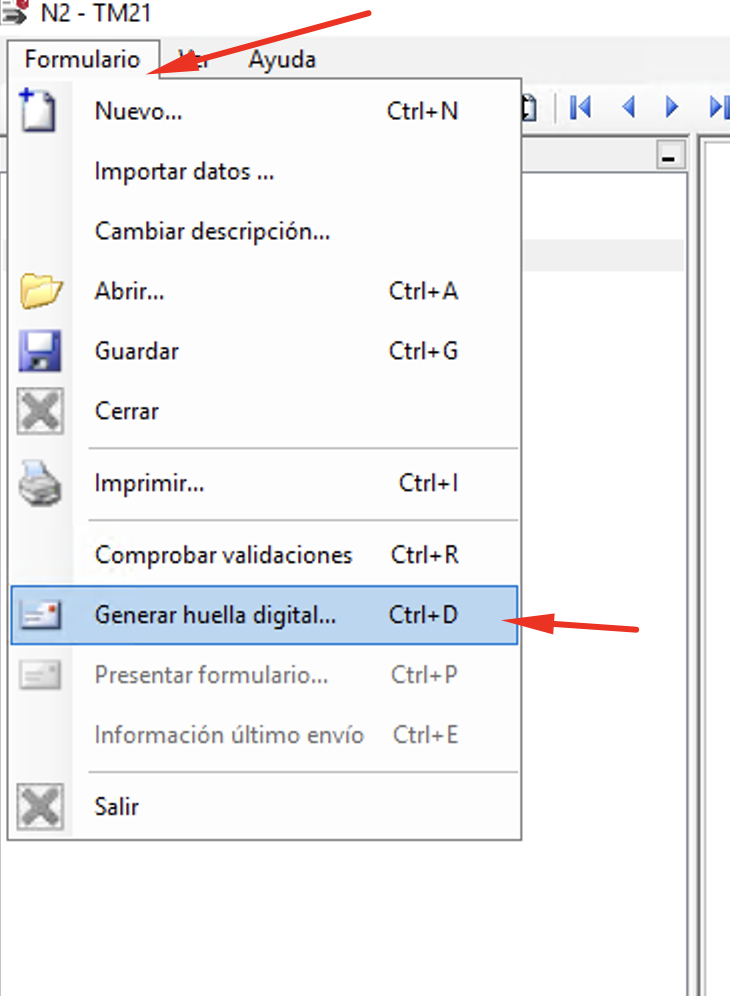Click the Formulario menu title
This screenshot has height=996, width=730.
82,59
